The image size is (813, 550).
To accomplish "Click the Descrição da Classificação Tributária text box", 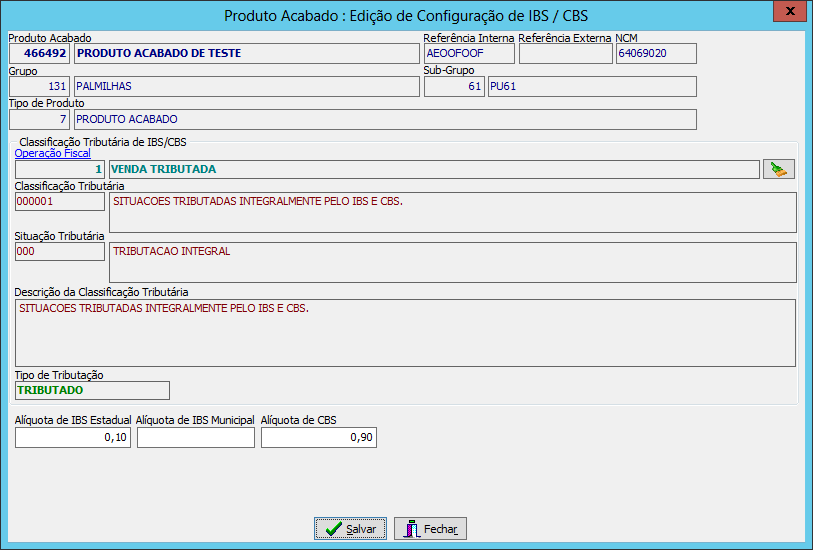I will pyautogui.click(x=404, y=332).
